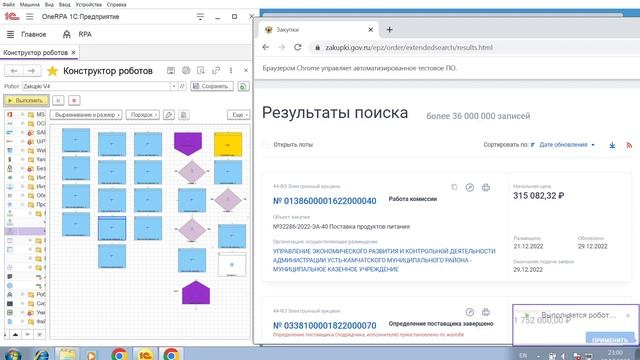Open the Порядок dropdown
Image resolution: width=640 pixels, height=360 pixels.
pos(142,115)
